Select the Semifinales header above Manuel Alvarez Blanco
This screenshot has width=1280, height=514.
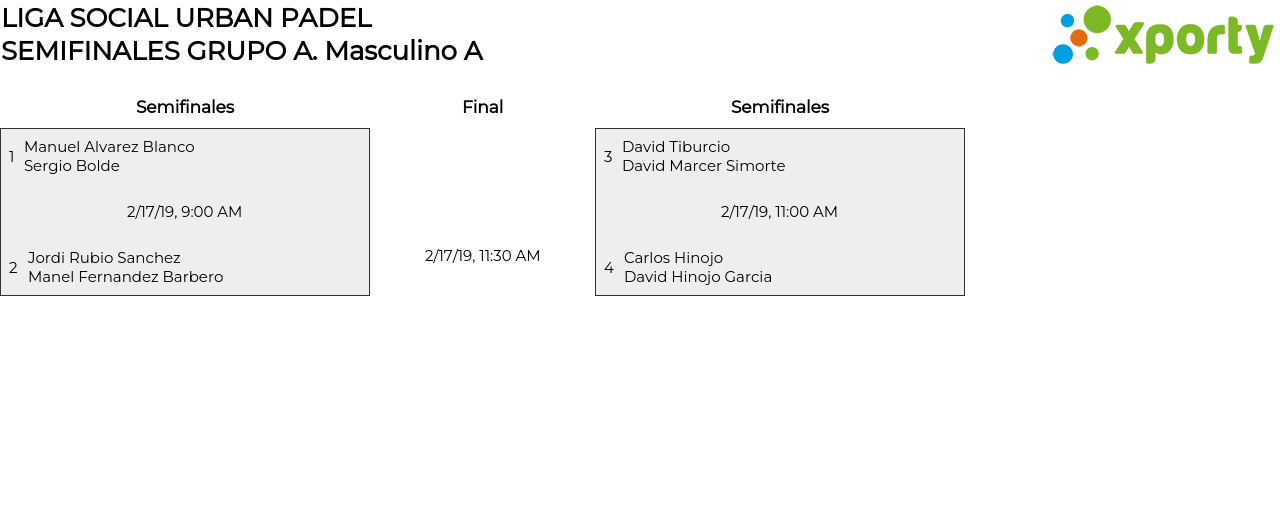[x=185, y=107]
